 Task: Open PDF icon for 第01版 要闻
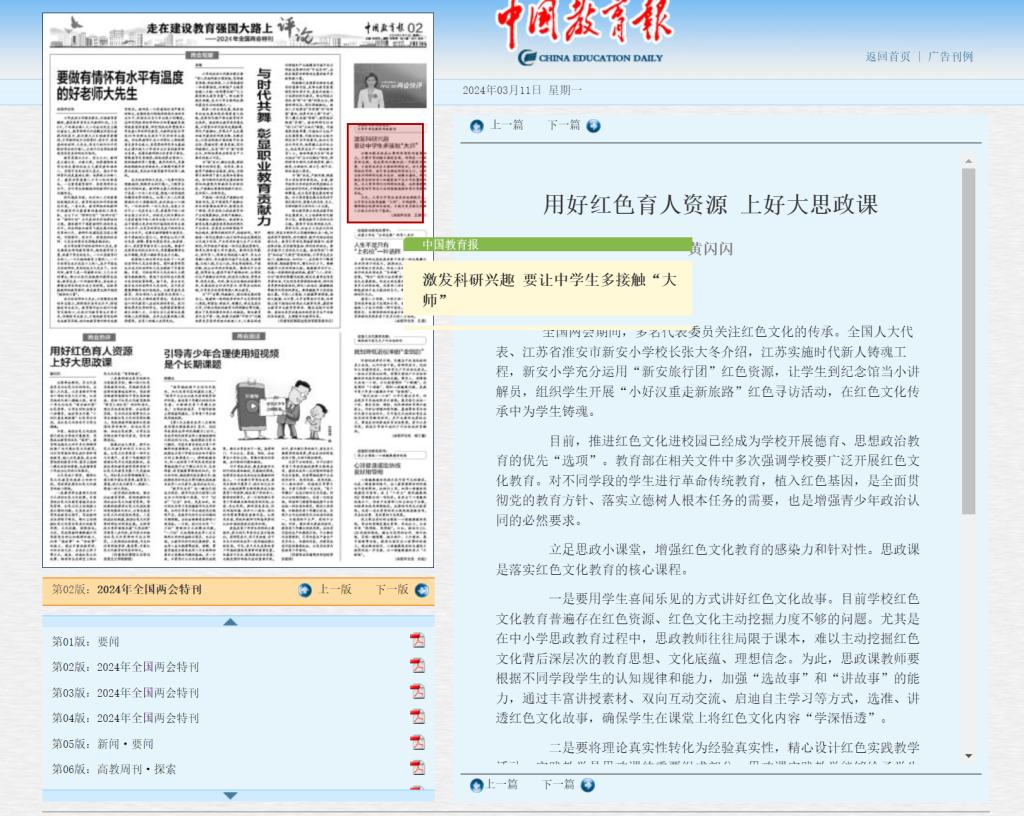417,641
